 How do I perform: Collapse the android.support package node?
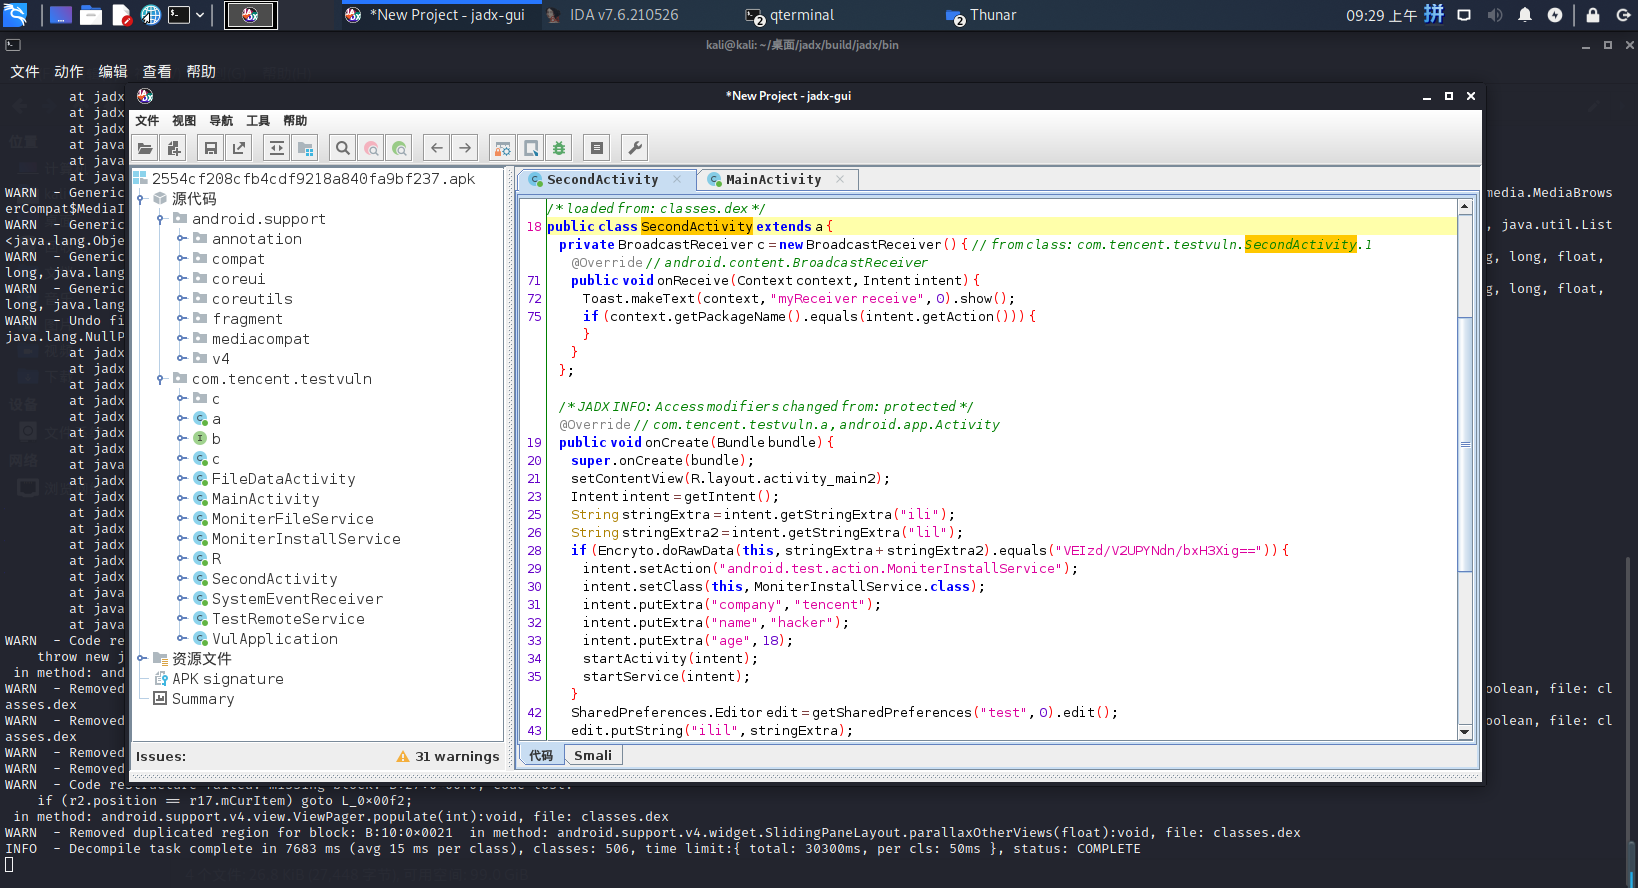(160, 219)
